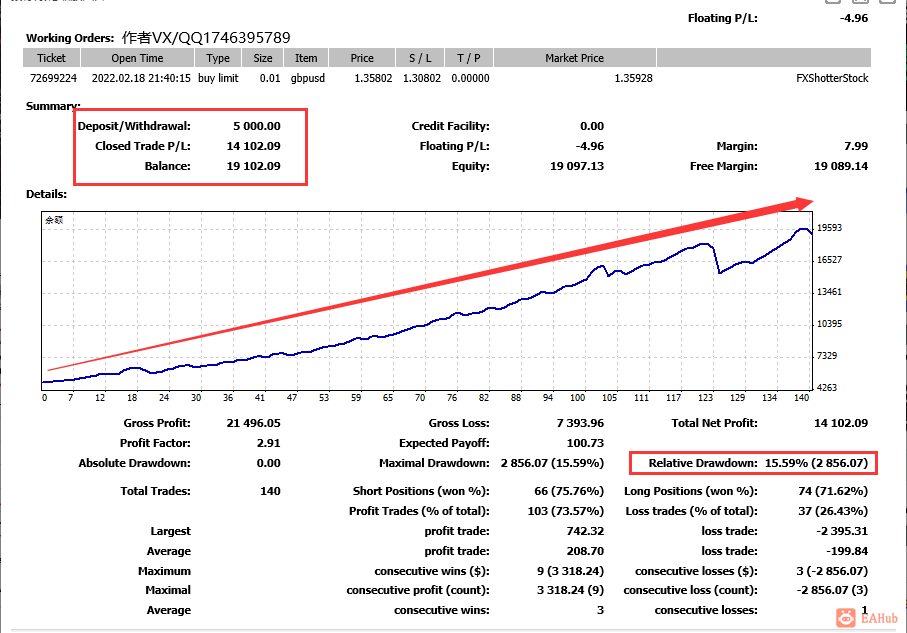This screenshot has height=633, width=907.
Task: Click the stop loss value 1.30802
Action: coord(422,78)
